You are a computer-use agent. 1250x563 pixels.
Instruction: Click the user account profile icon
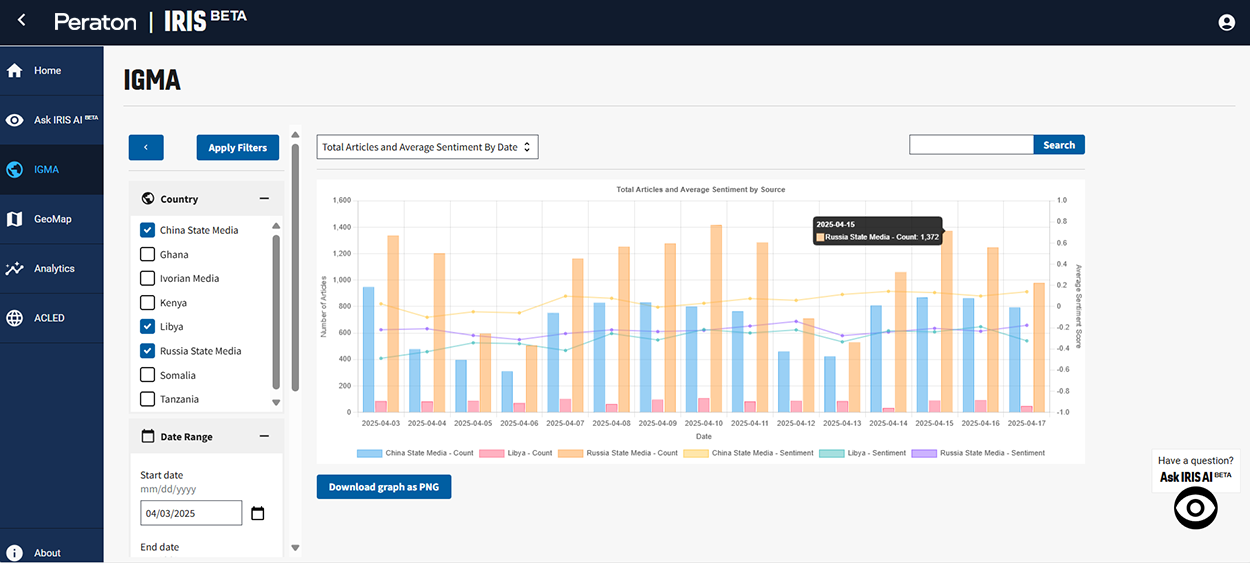1226,22
